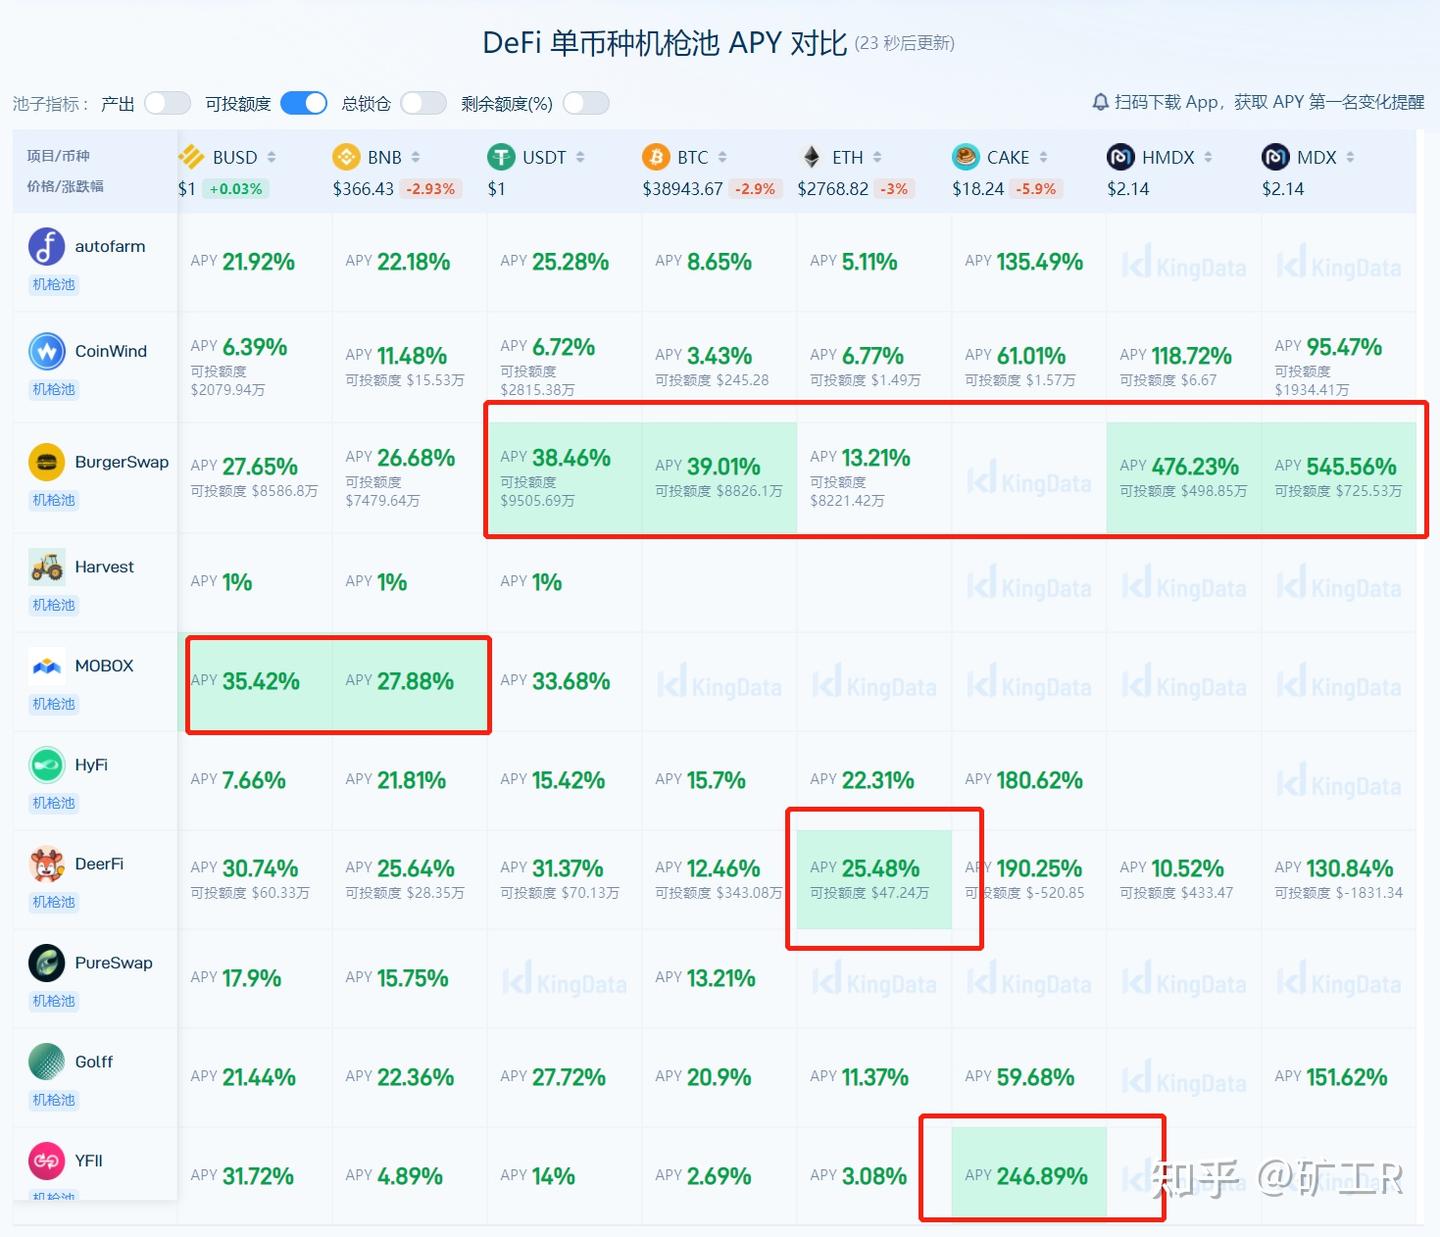Select BurgerSwap HMDX APY 476.23% cell
Image resolution: width=1440 pixels, height=1237 pixels.
pos(1184,478)
